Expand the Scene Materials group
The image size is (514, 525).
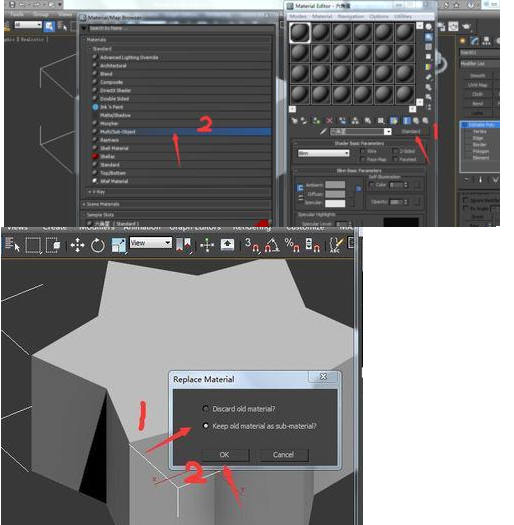point(84,204)
